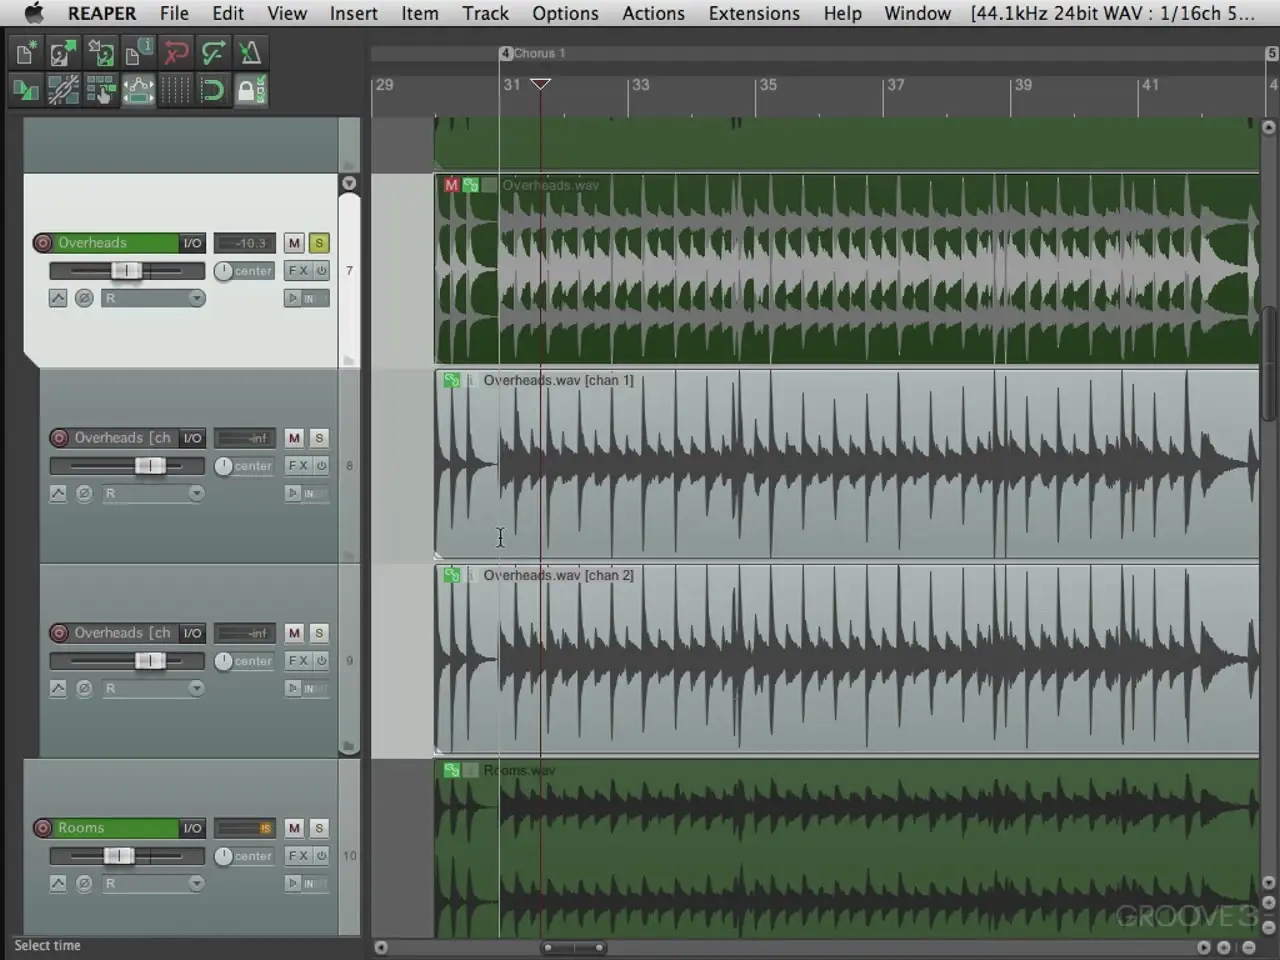Invert phase on the Overheads track 7
The height and width of the screenshot is (960, 1280).
(x=84, y=298)
